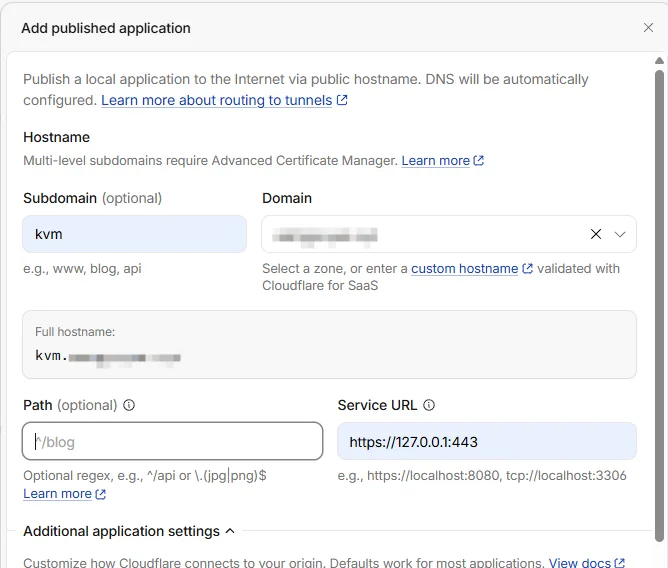Click external-link icon beside Path Learn more
Screen dimensions: 668x568
point(101,494)
